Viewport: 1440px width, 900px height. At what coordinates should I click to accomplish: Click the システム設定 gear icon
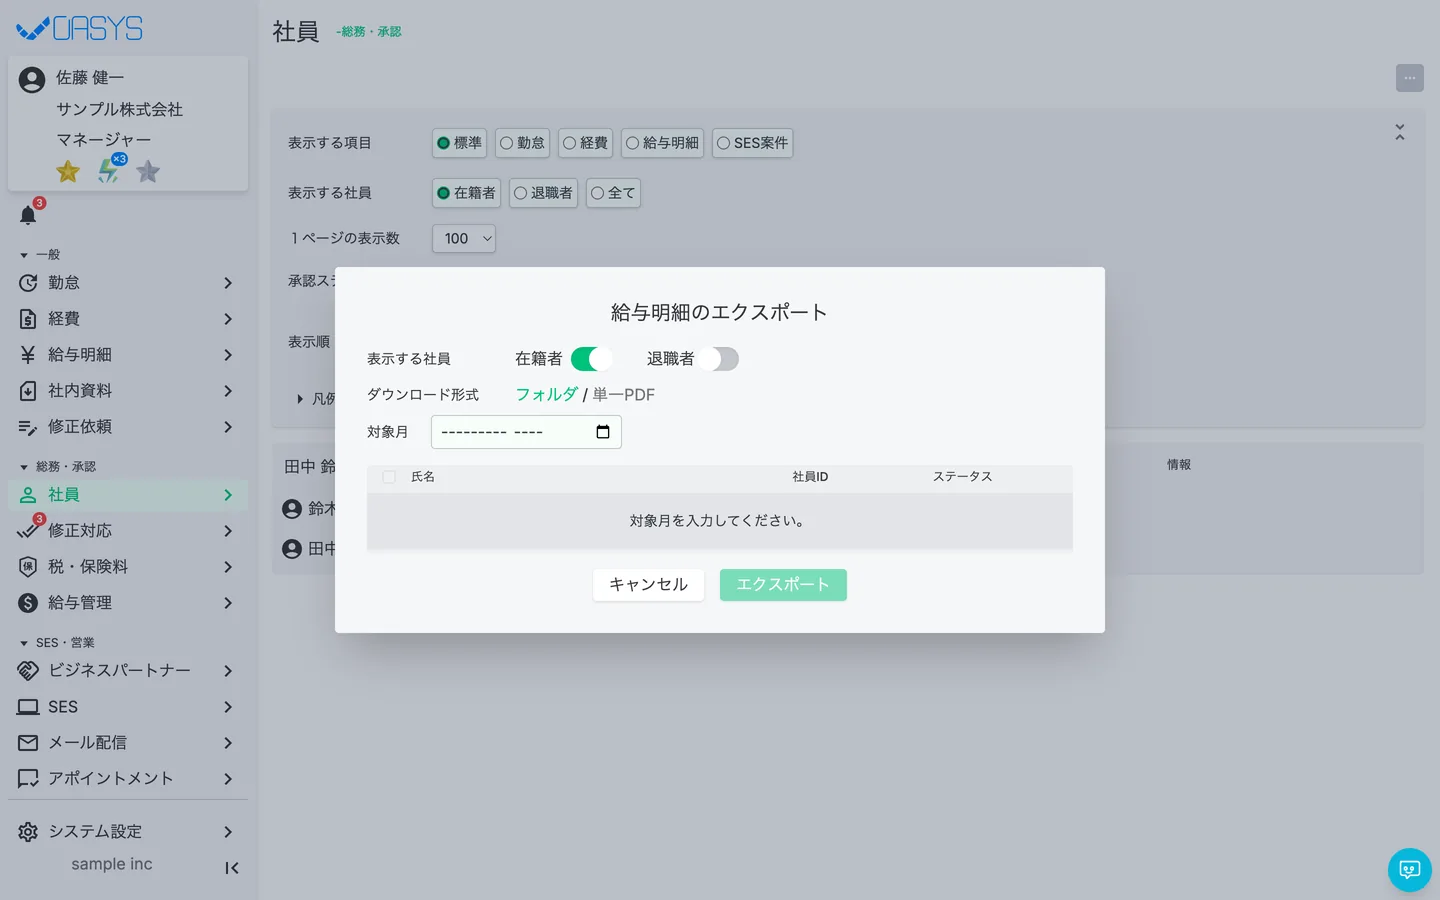[x=28, y=832]
